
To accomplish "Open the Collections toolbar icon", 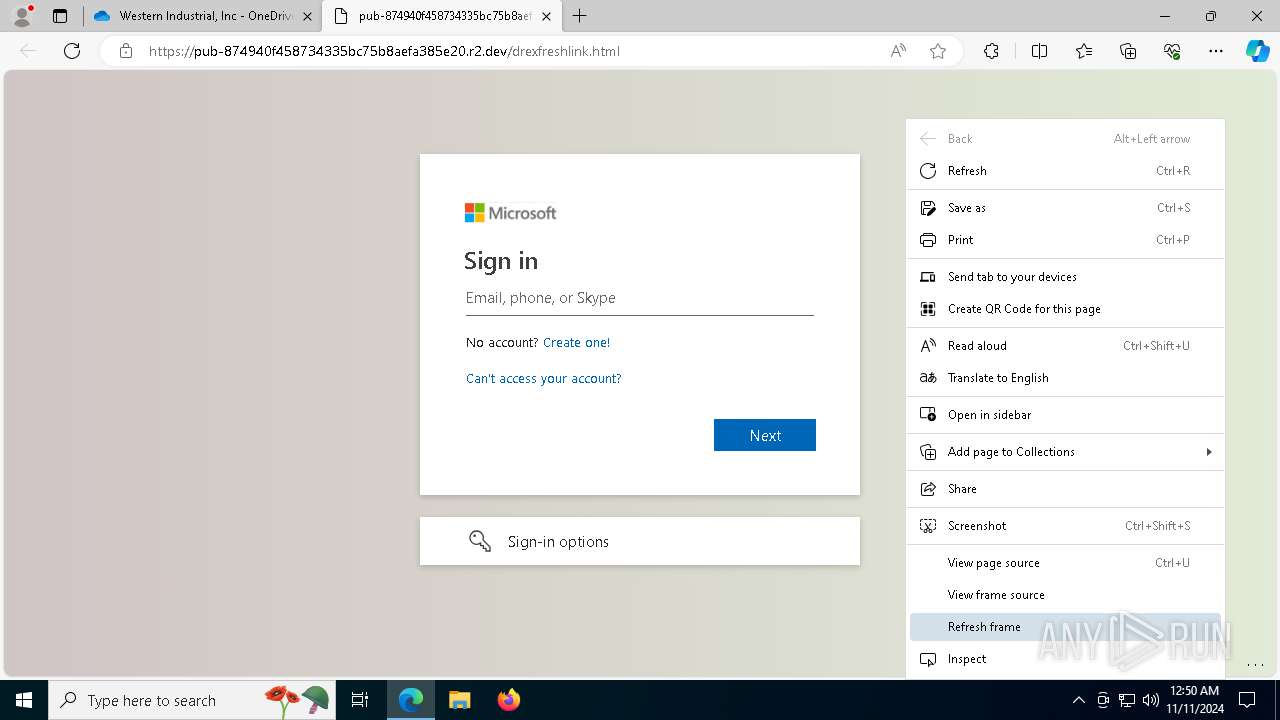I will tap(1128, 51).
